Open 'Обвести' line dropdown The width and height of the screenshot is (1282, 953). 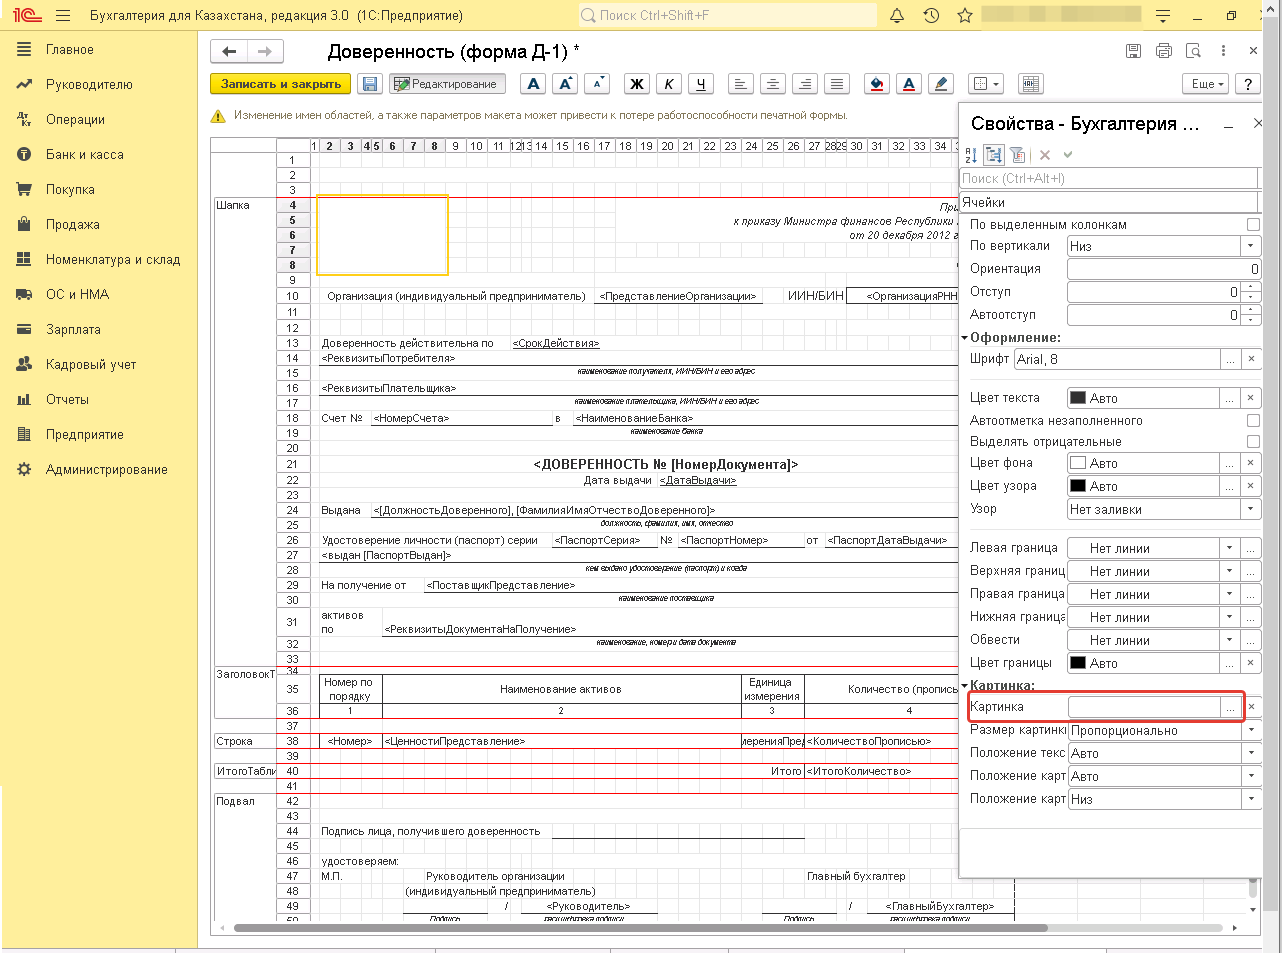point(1230,640)
